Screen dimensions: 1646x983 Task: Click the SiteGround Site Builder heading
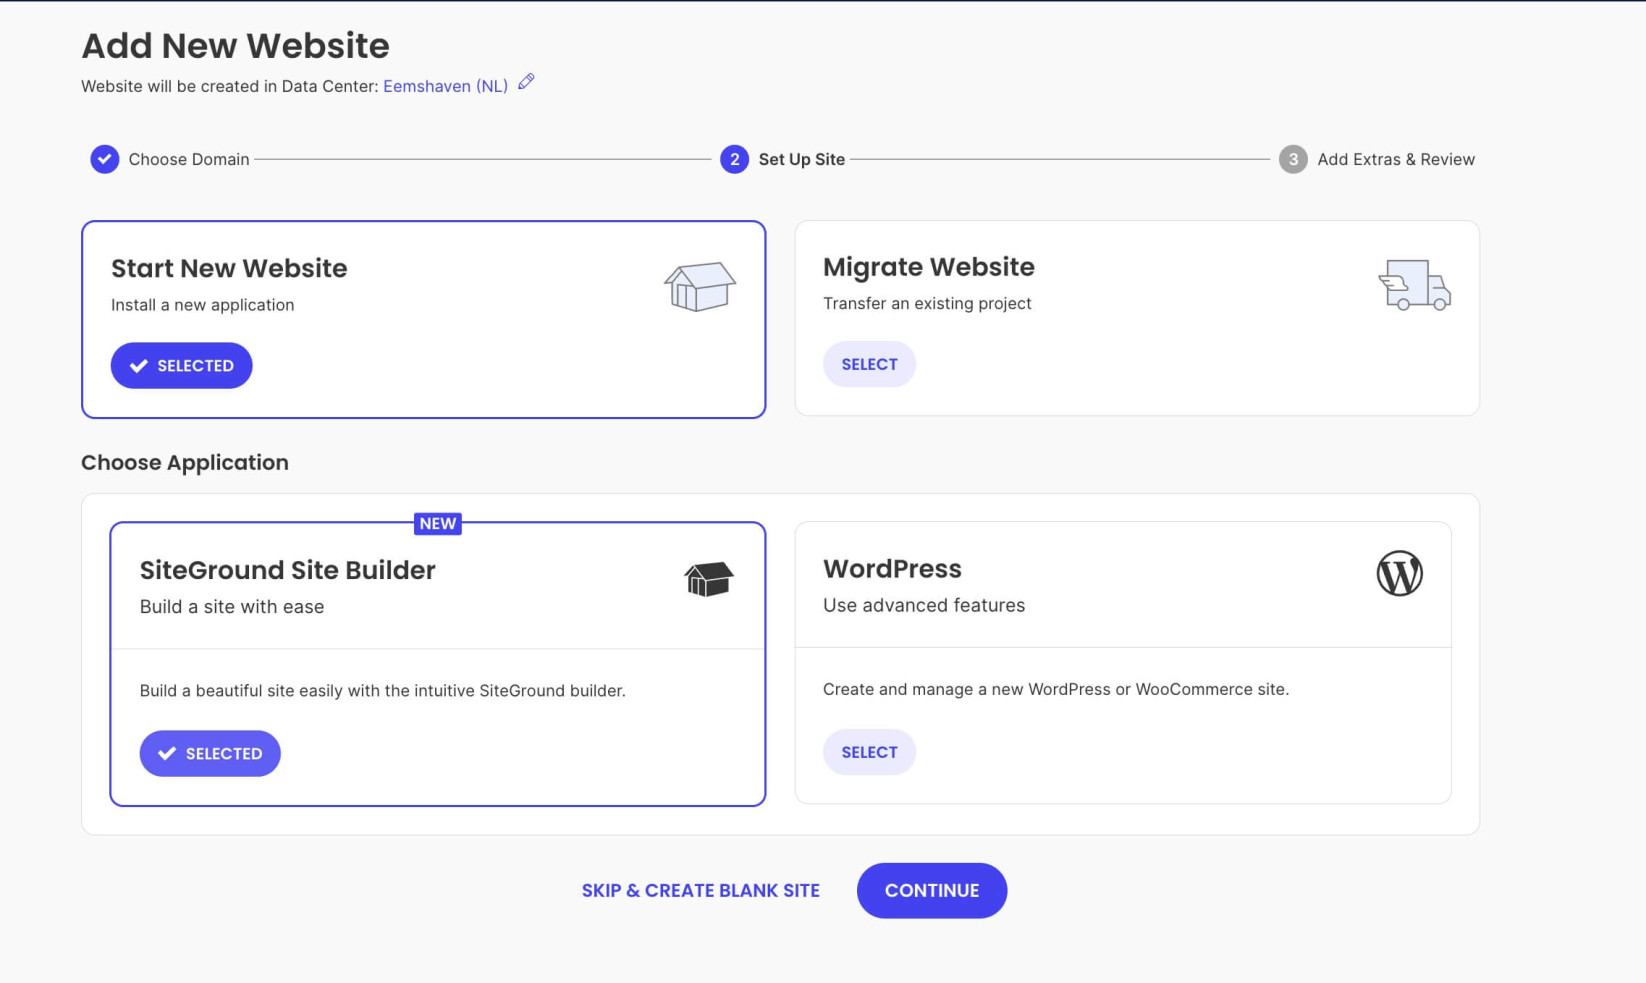(288, 570)
